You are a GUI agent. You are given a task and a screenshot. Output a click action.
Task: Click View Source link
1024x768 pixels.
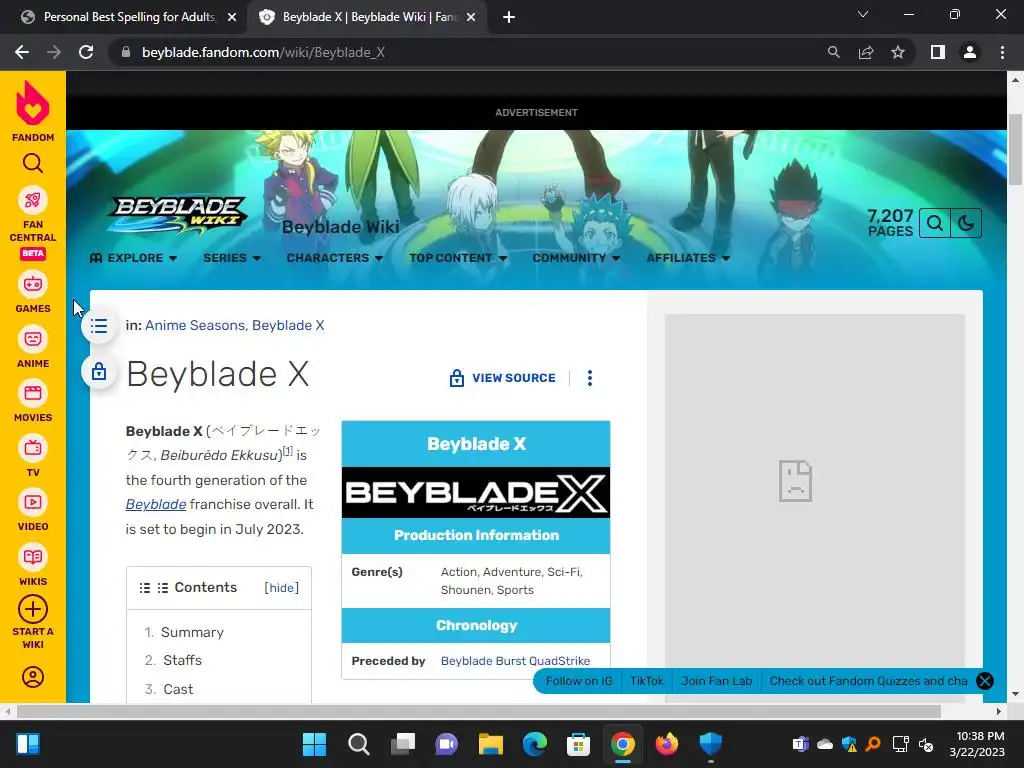coord(502,378)
